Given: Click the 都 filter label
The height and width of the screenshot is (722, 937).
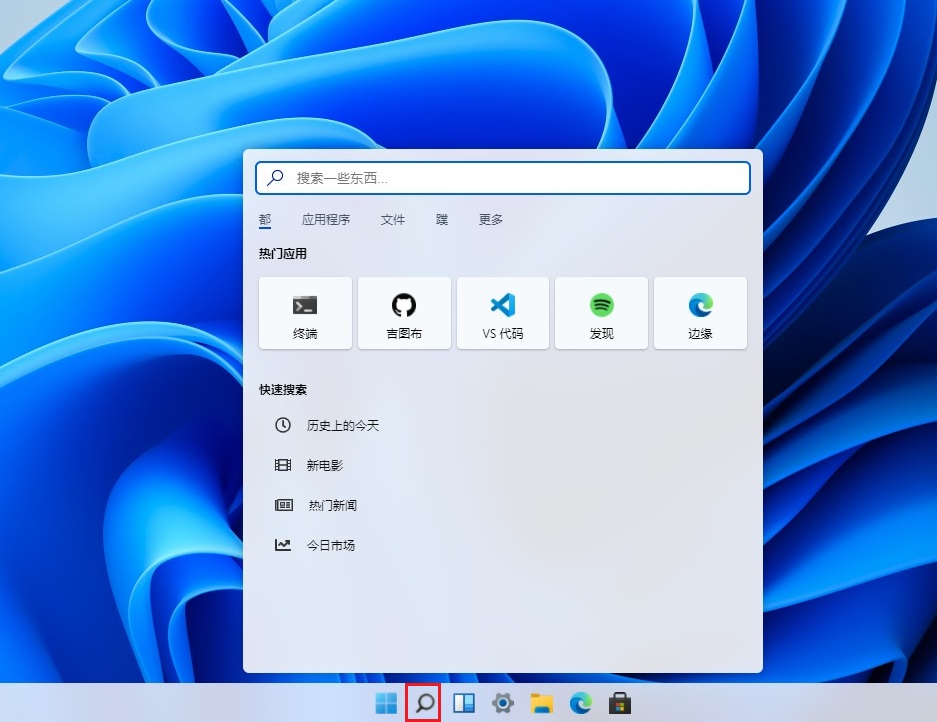Looking at the screenshot, I should (x=265, y=219).
